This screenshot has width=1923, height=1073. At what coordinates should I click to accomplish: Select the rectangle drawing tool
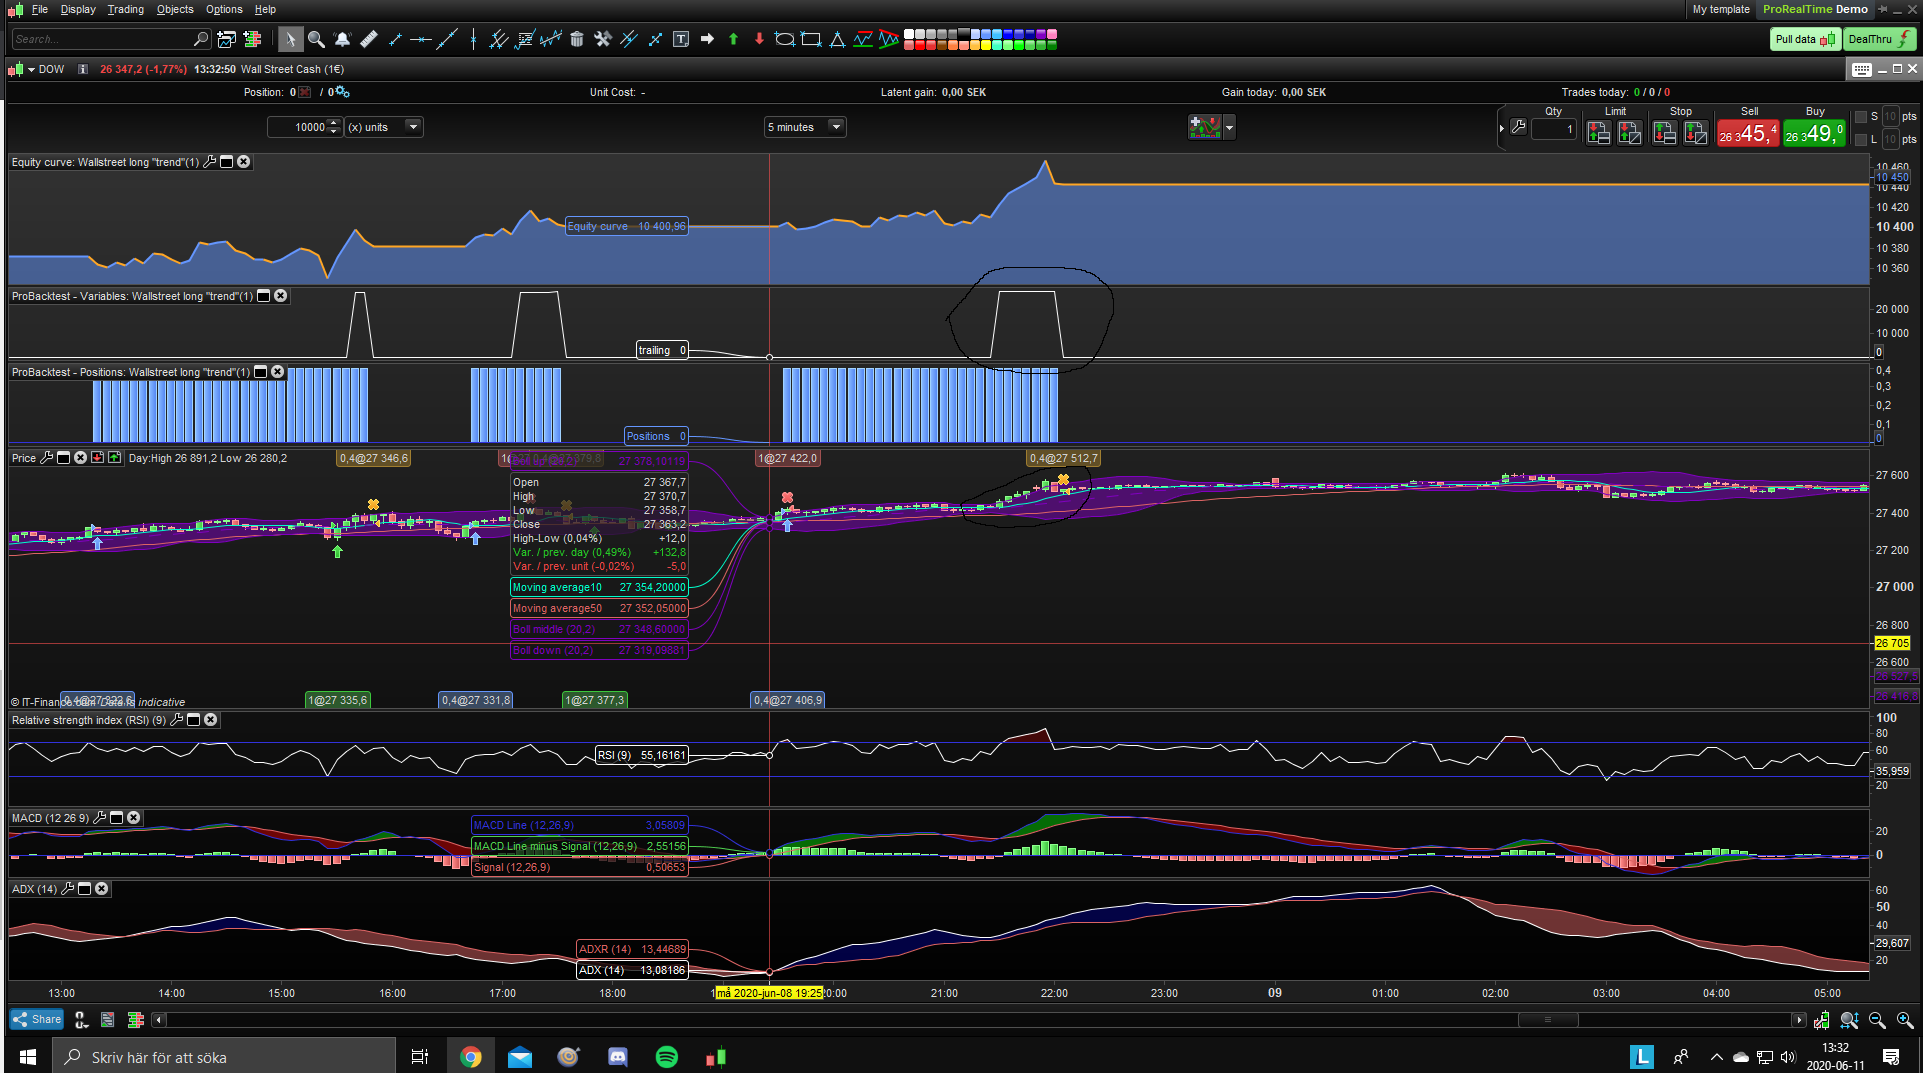(x=811, y=39)
